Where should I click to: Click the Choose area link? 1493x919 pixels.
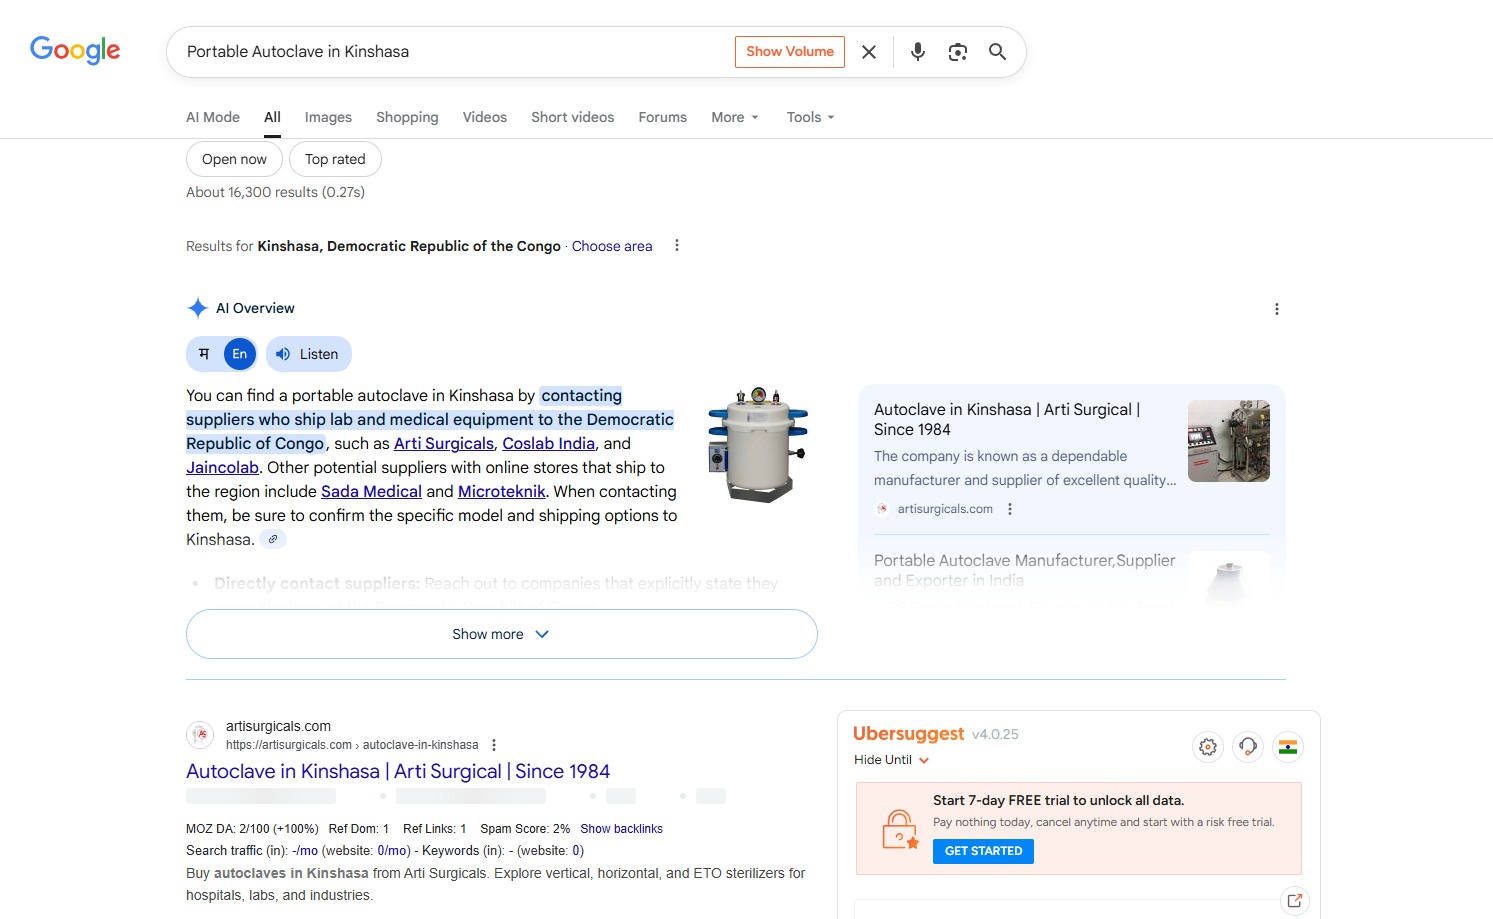(x=612, y=246)
